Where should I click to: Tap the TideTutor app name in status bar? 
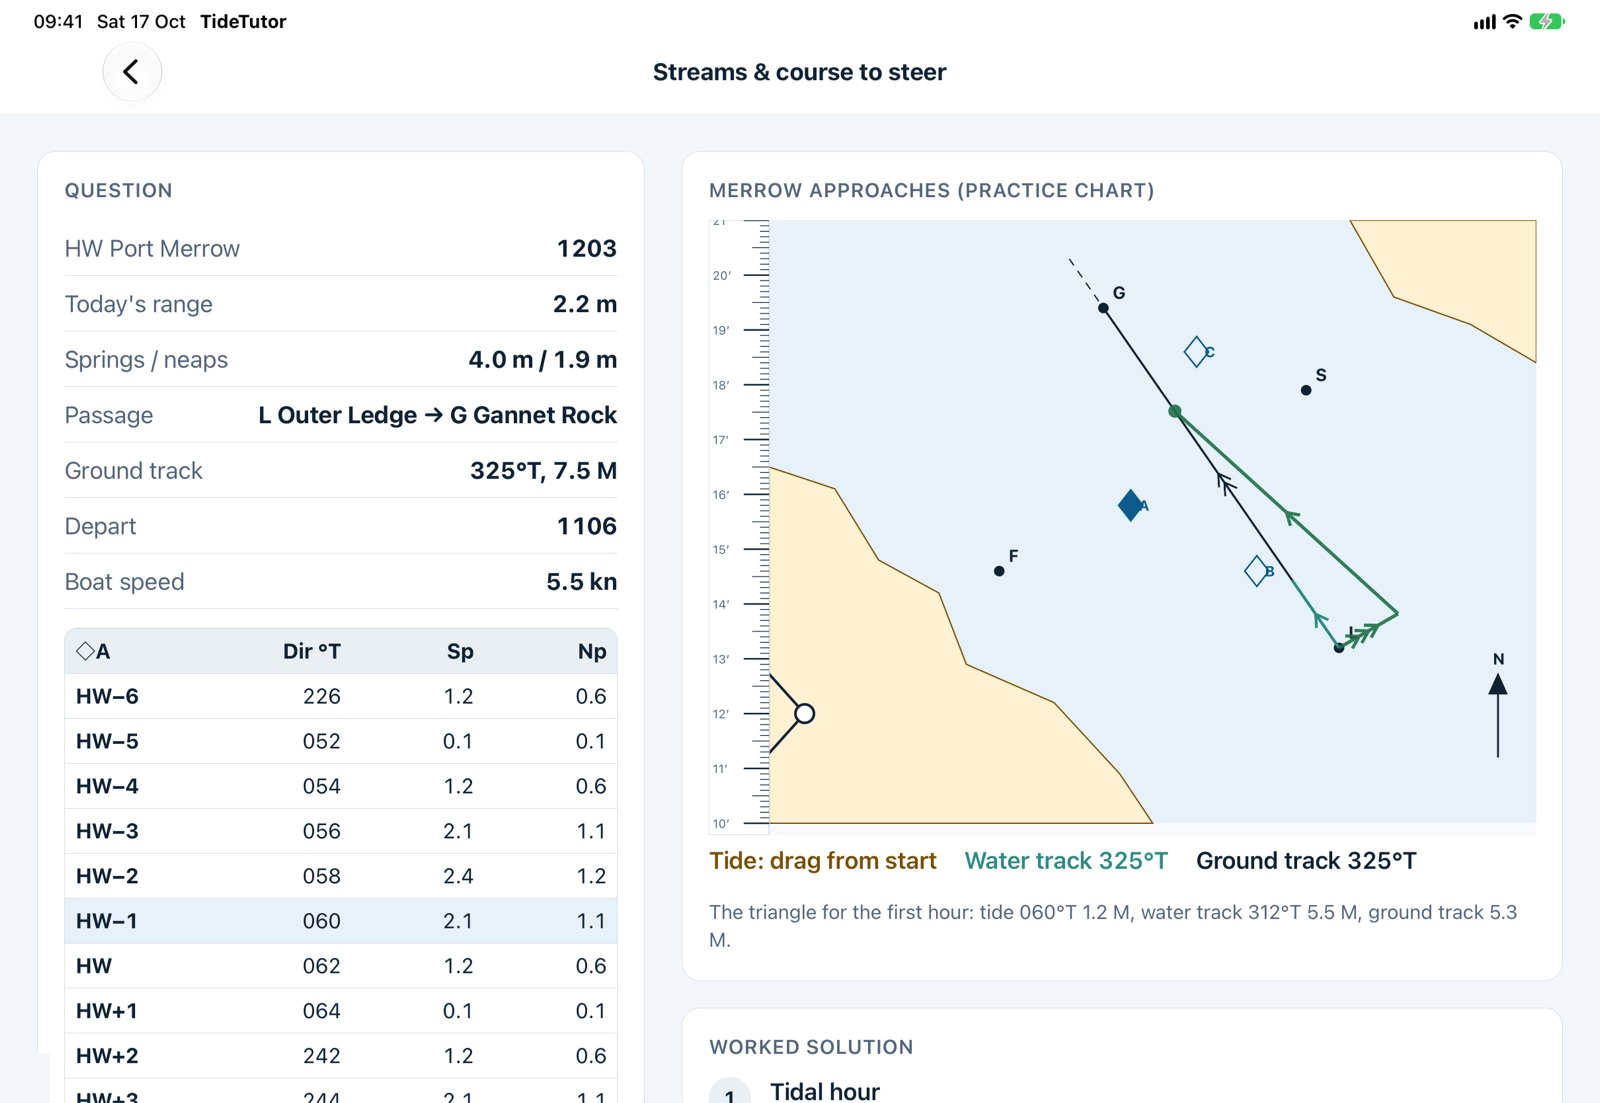pyautogui.click(x=243, y=21)
